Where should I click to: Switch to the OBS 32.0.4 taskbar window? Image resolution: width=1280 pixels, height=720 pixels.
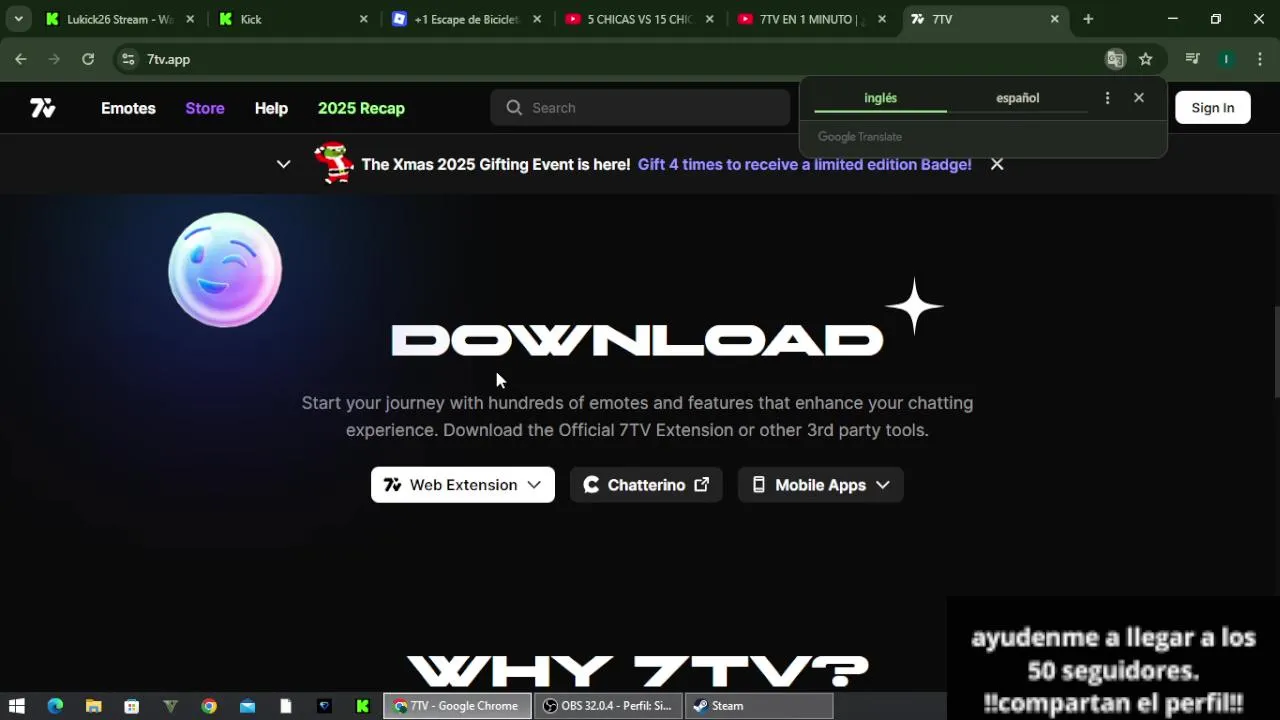(609, 706)
